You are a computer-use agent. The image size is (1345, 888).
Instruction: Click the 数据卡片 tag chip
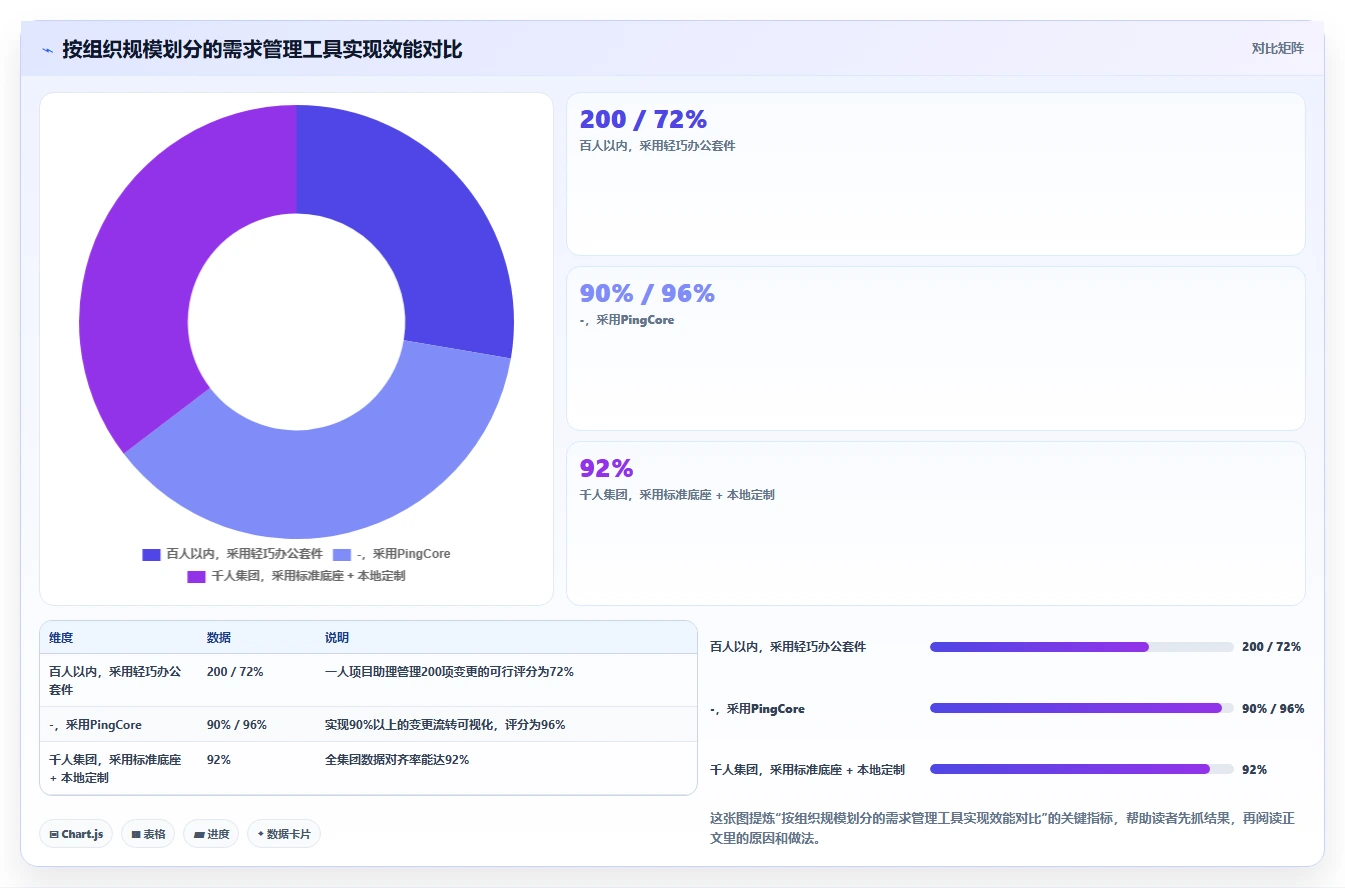coord(284,834)
